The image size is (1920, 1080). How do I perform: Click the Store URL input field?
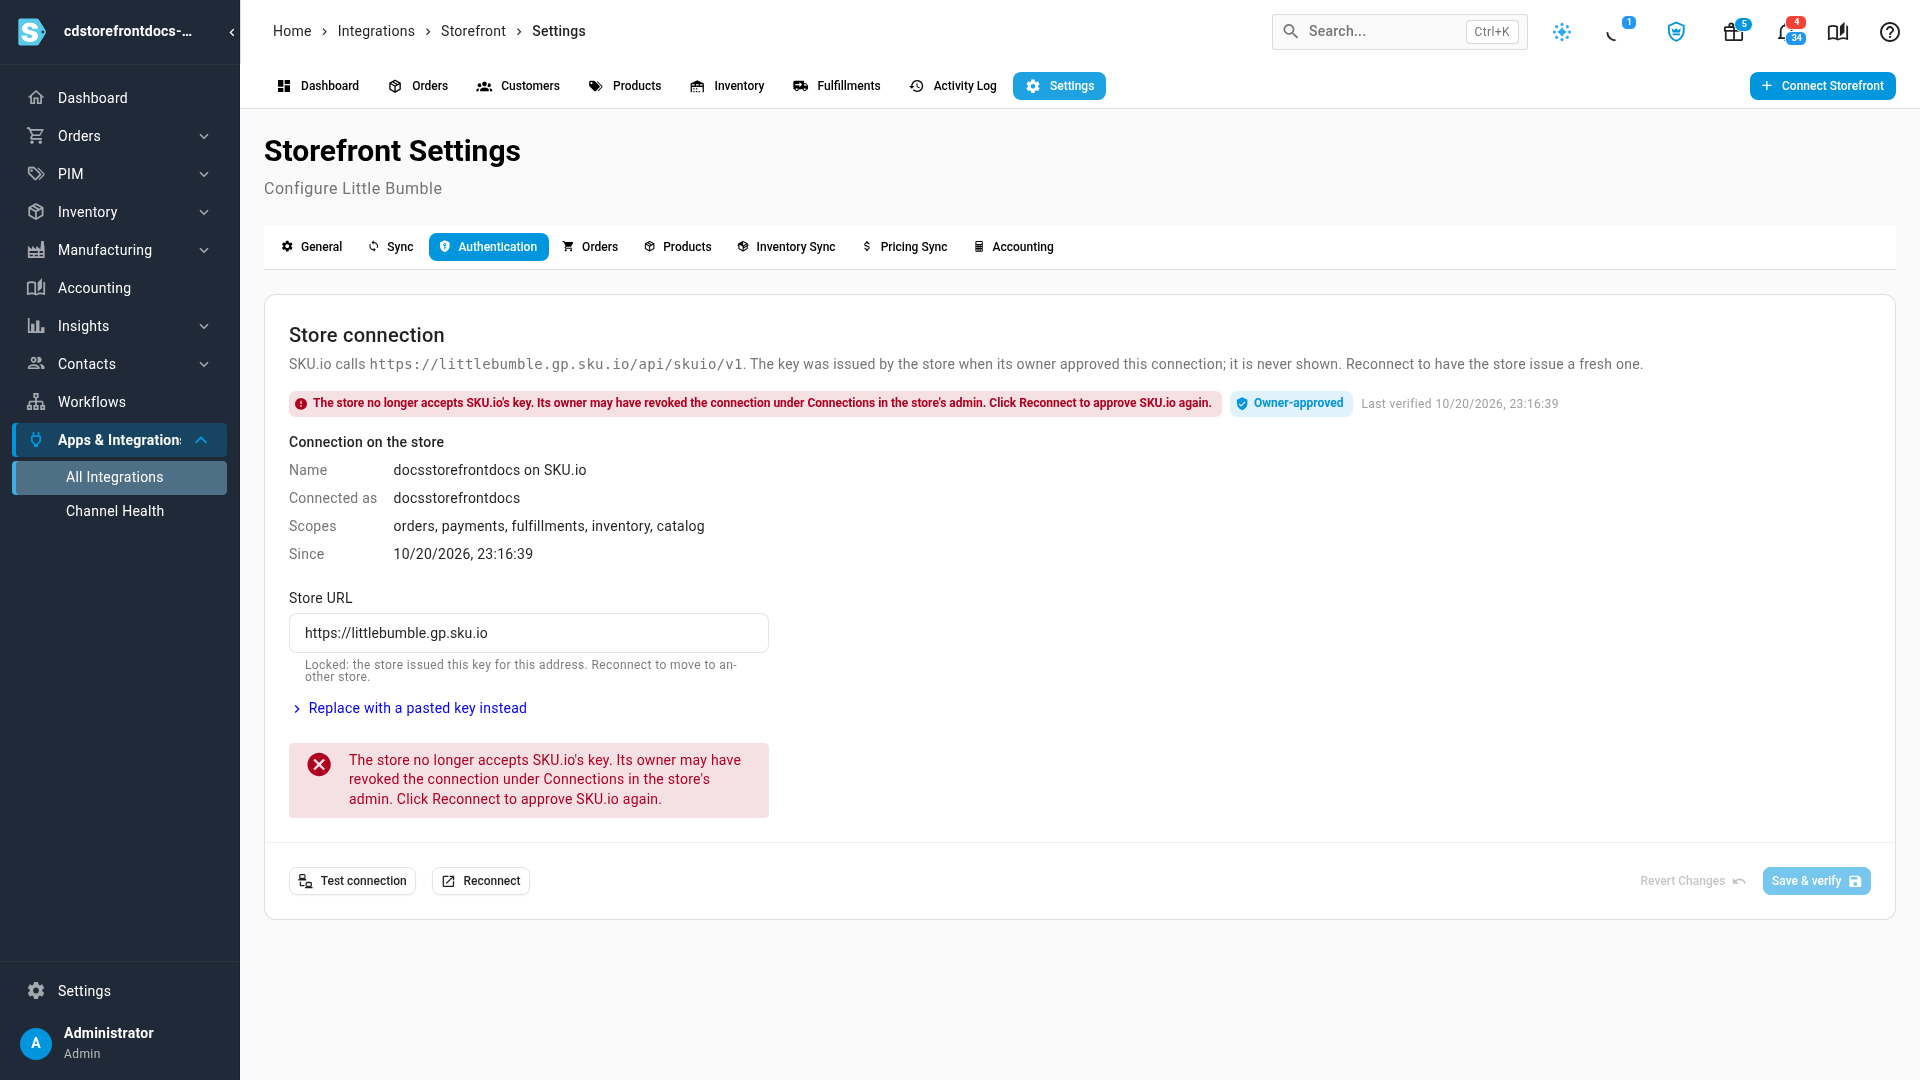click(x=529, y=633)
